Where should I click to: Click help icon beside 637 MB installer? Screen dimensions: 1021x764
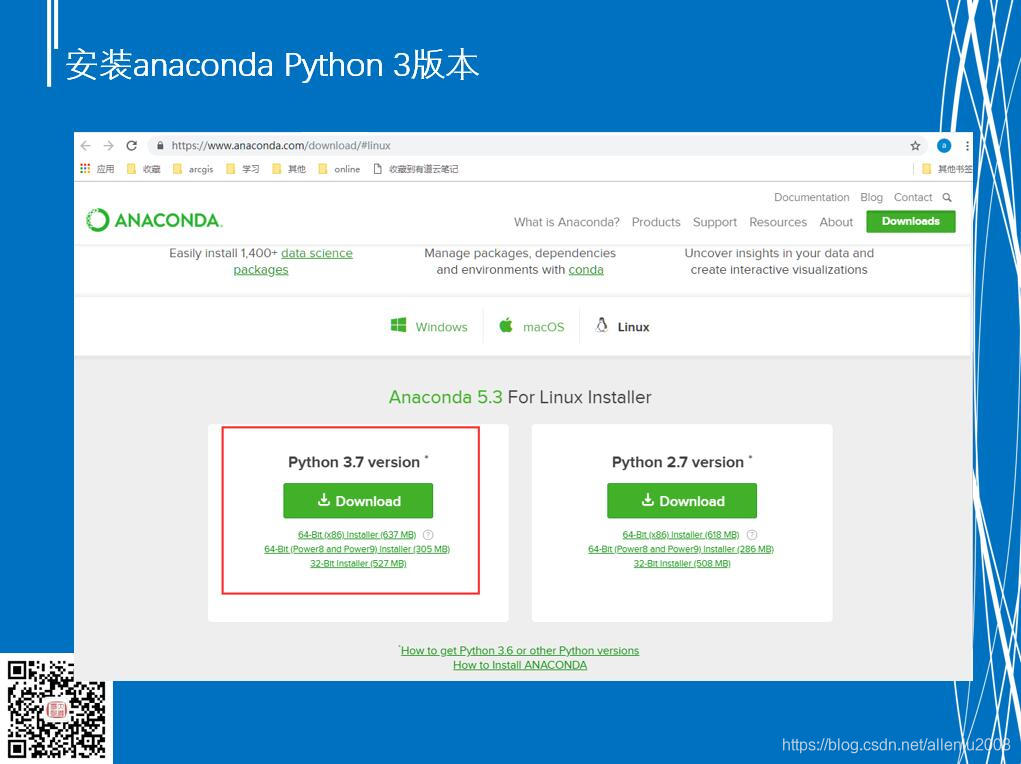pos(428,535)
